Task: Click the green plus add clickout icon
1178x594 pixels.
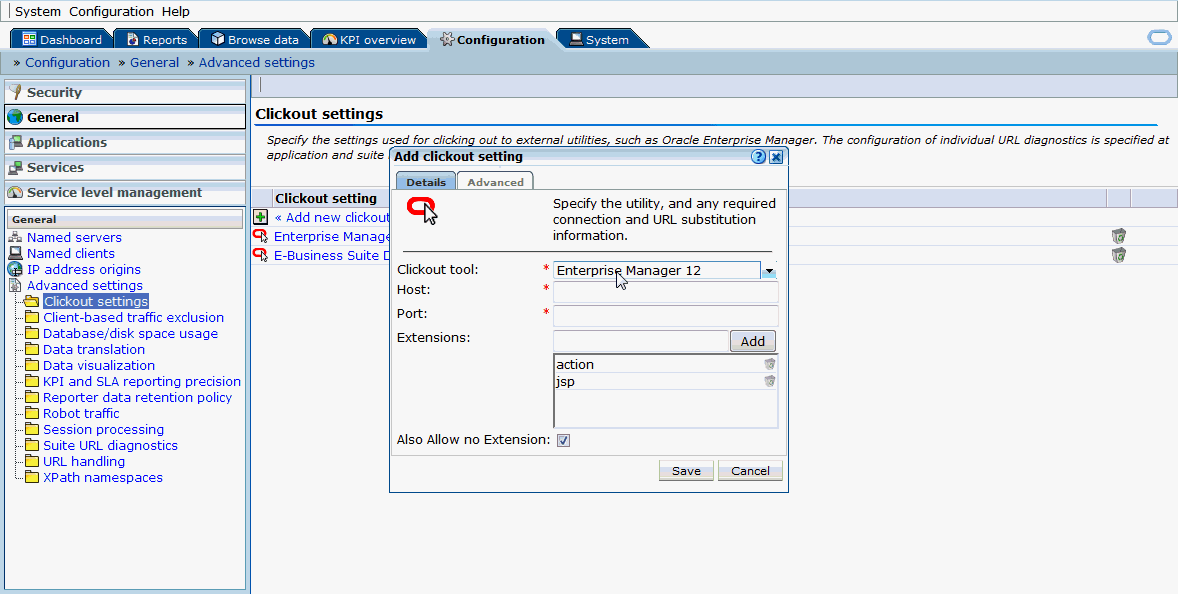Action: 261,217
